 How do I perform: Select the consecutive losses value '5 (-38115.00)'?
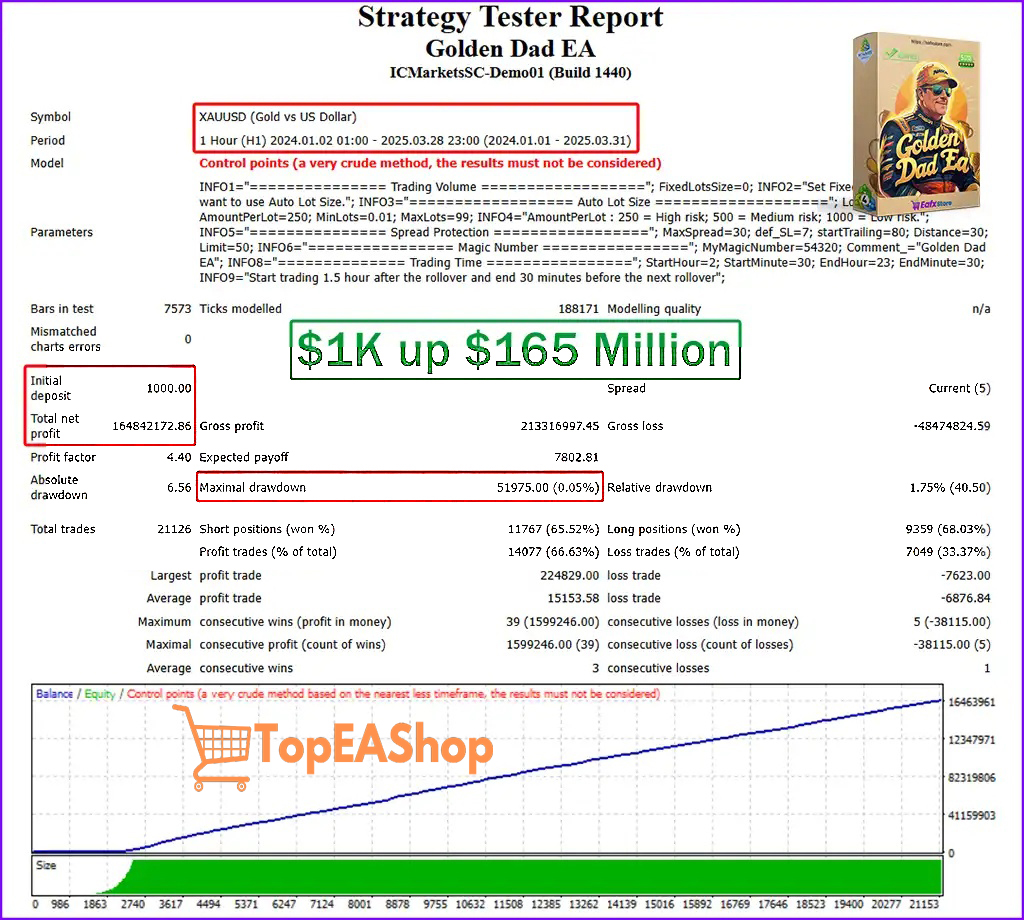[x=952, y=622]
